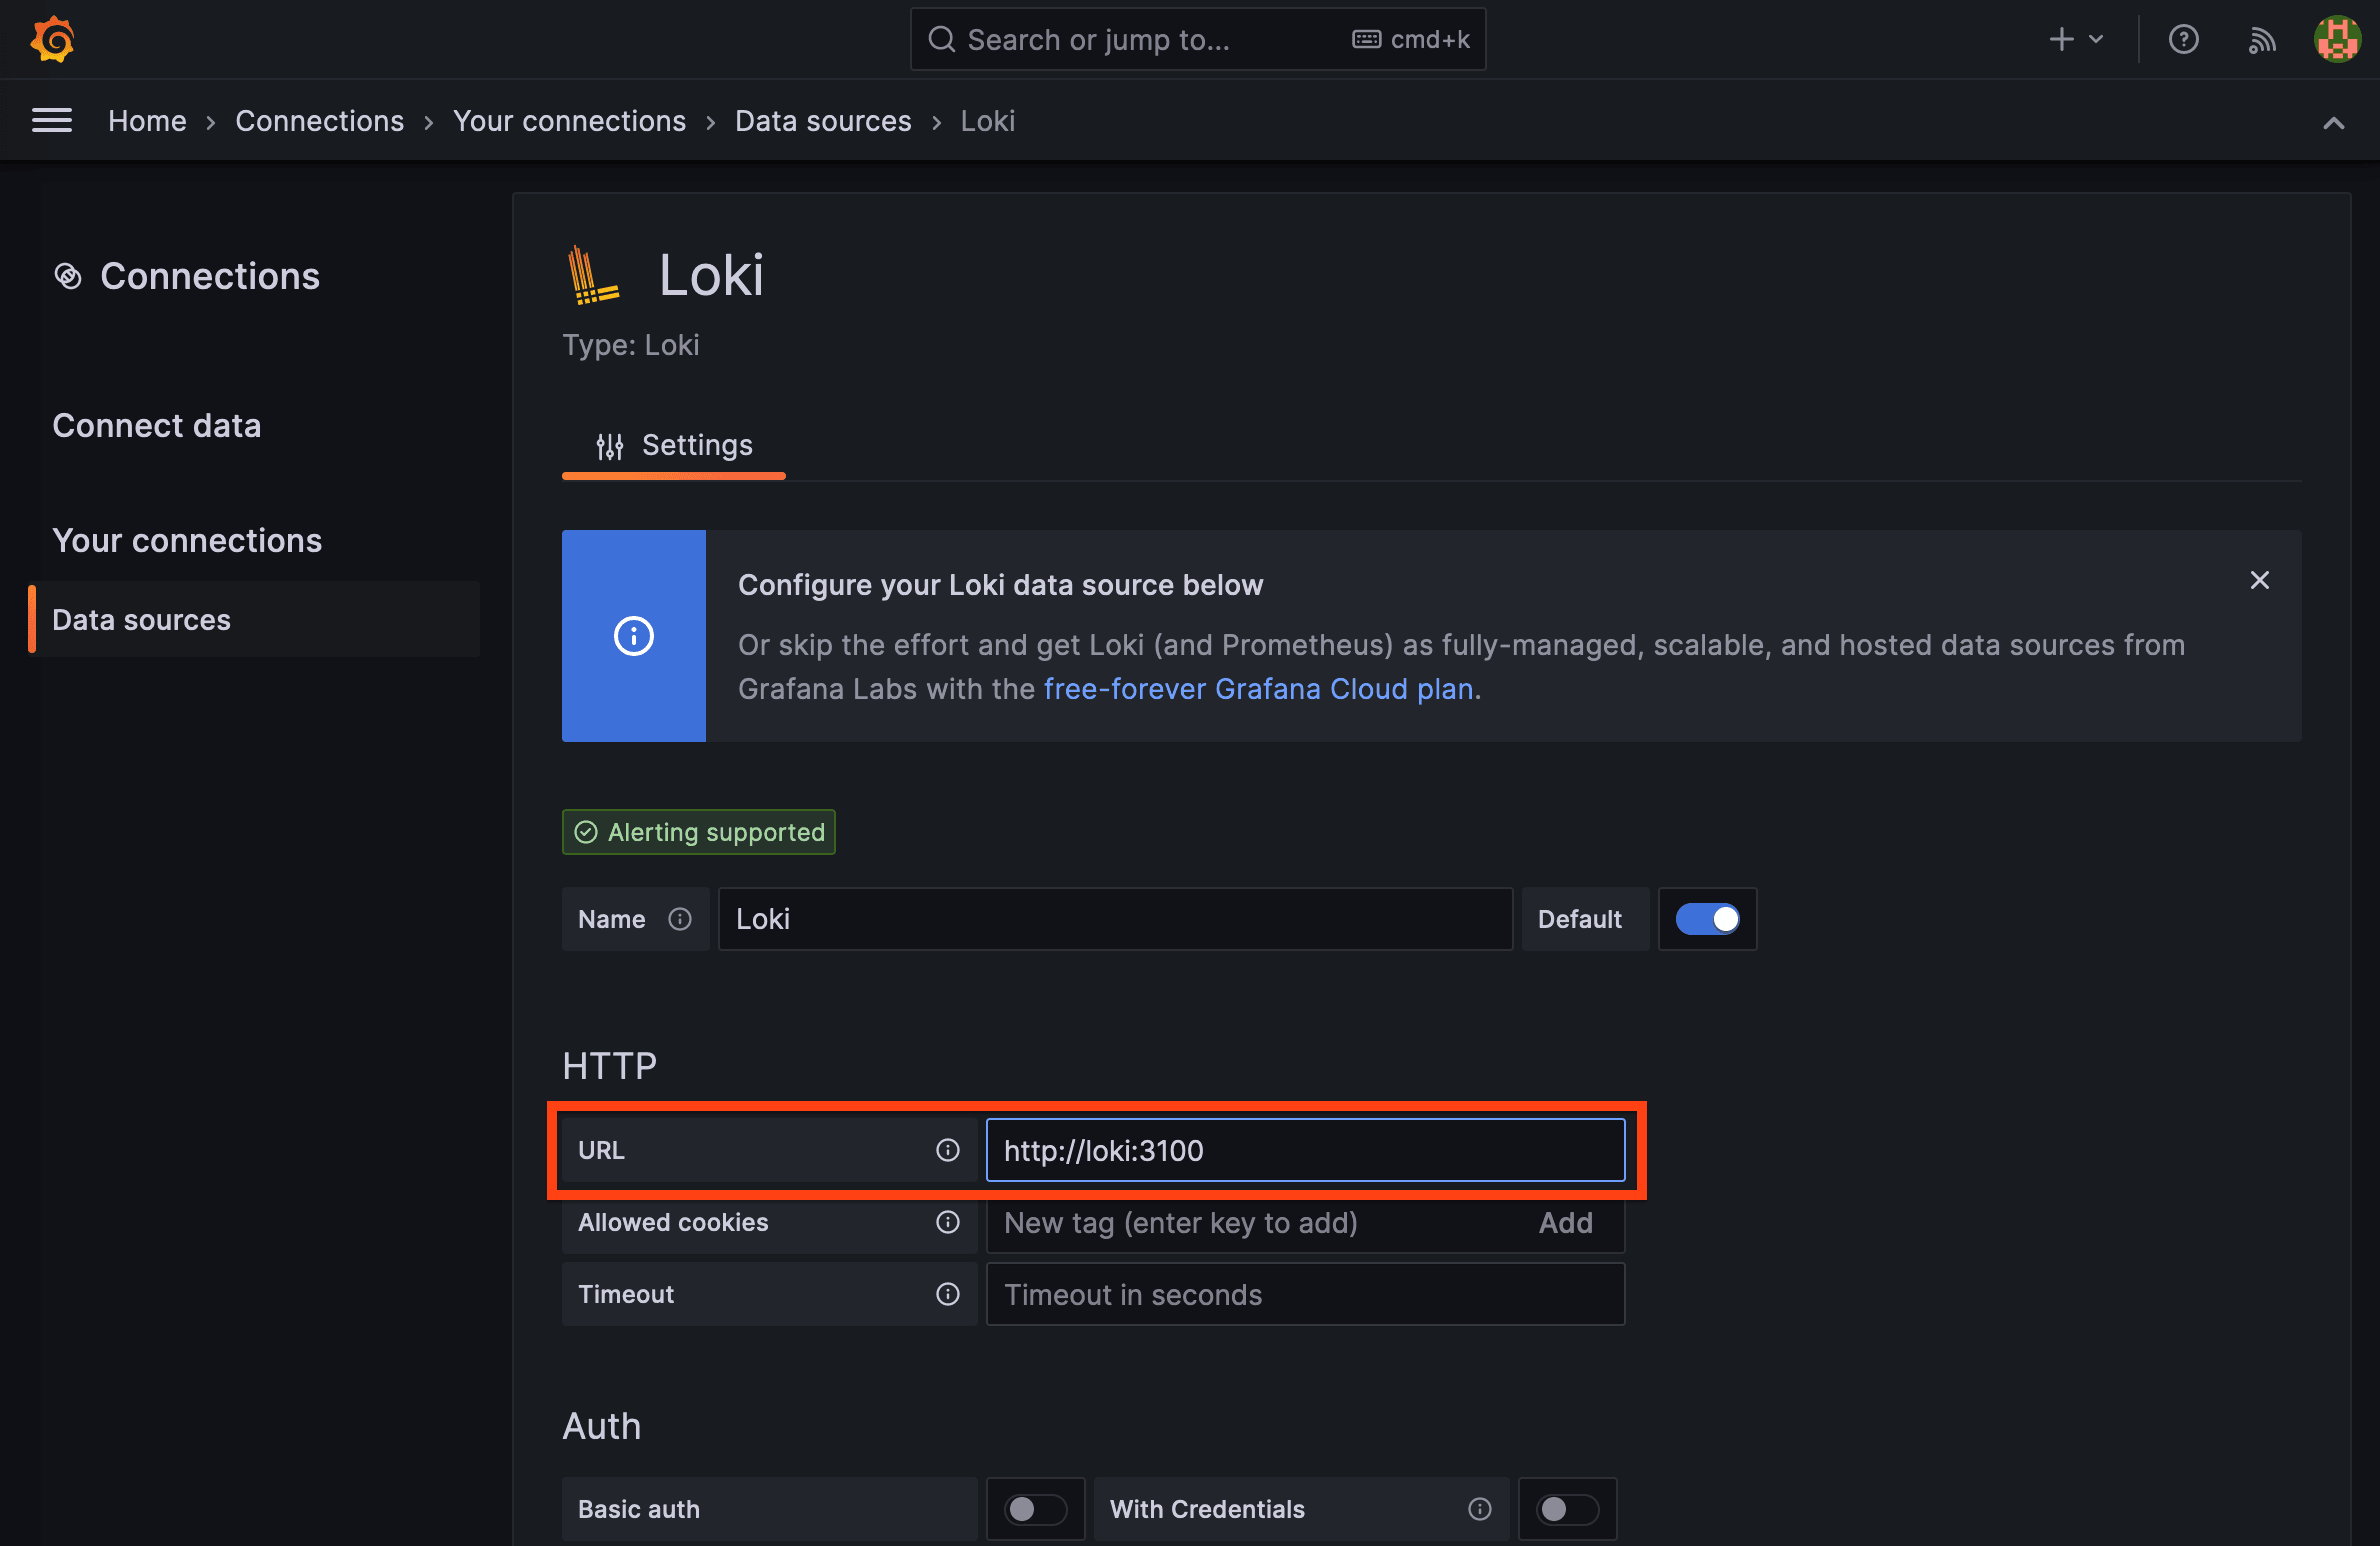Screen dimensions: 2380x1546
Task: Click the Type: Loki subtitle text
Action: (631, 345)
